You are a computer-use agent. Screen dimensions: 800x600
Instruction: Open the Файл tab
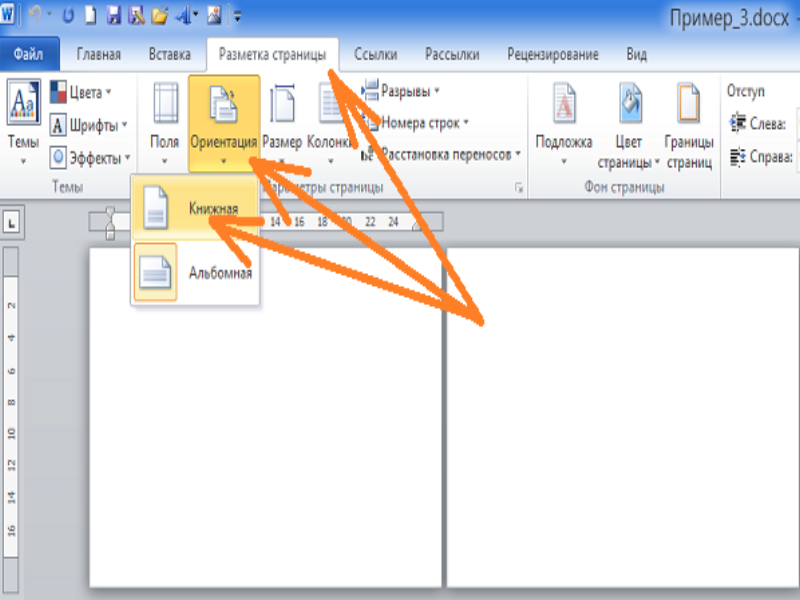coord(29,54)
